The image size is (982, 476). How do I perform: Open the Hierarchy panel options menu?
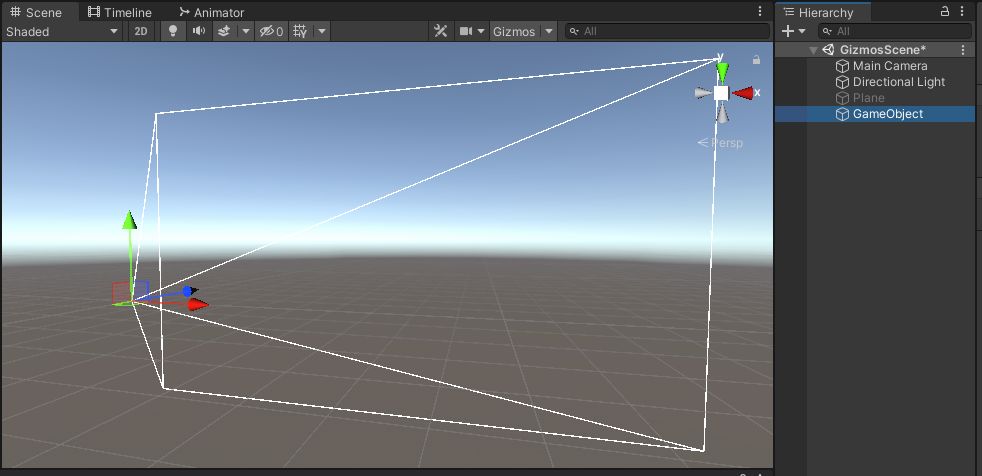coord(963,11)
